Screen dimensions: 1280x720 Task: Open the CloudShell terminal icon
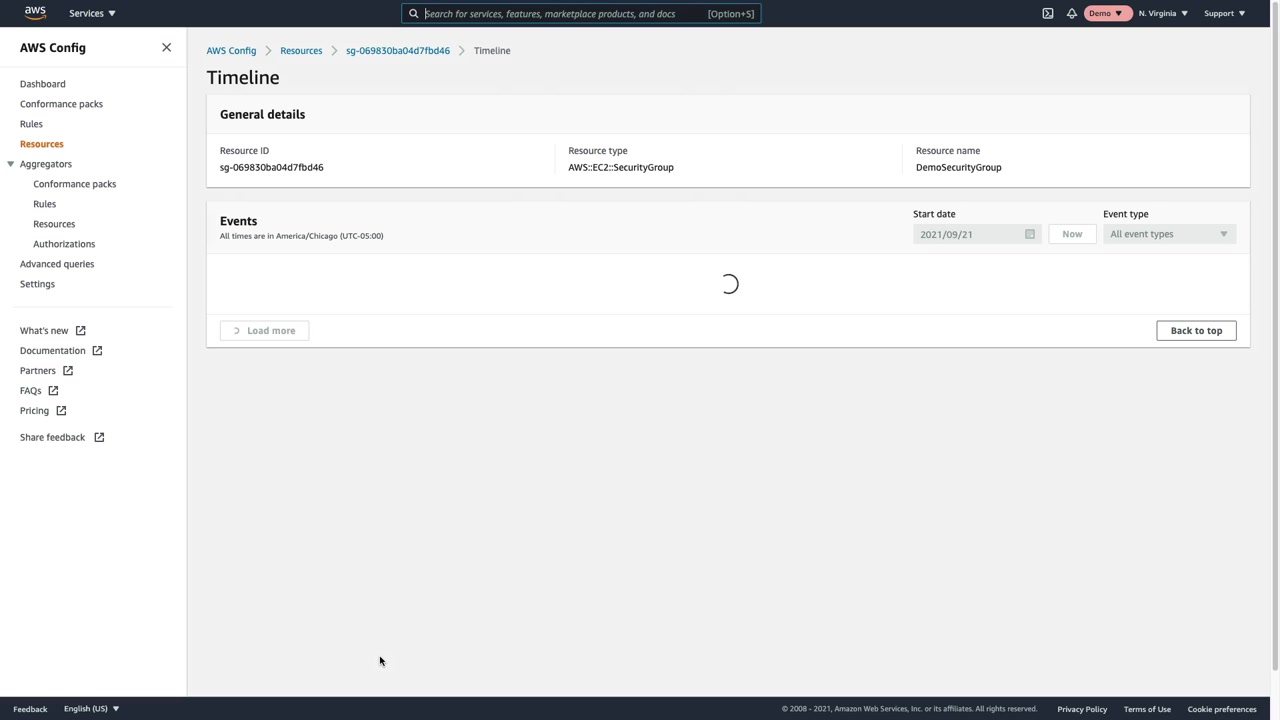pos(1048,13)
